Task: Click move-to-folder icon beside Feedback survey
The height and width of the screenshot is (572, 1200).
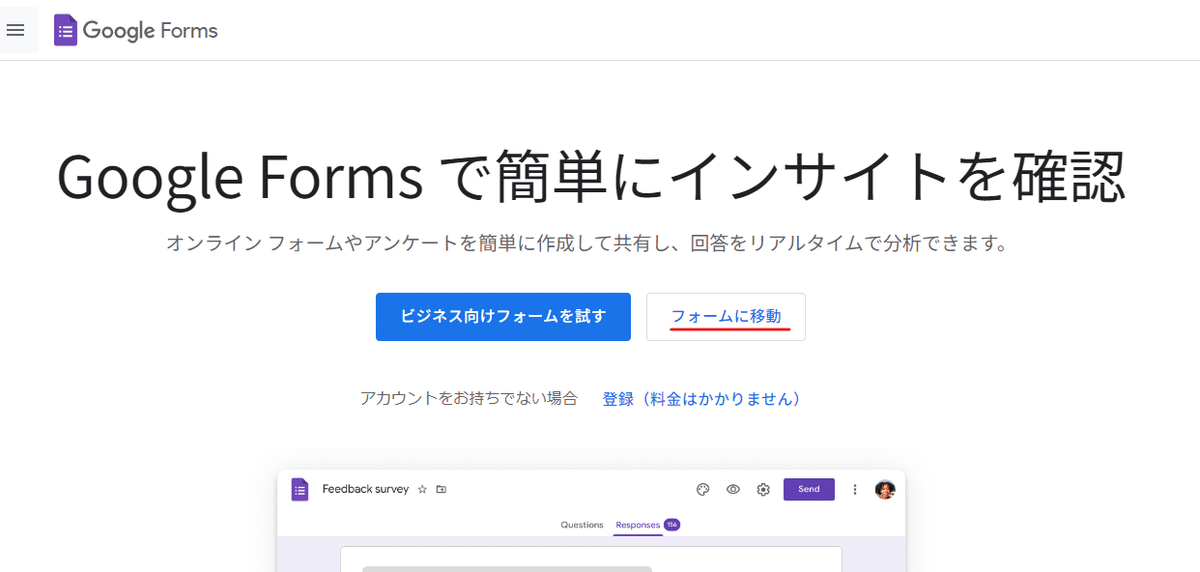Action: [x=441, y=489]
